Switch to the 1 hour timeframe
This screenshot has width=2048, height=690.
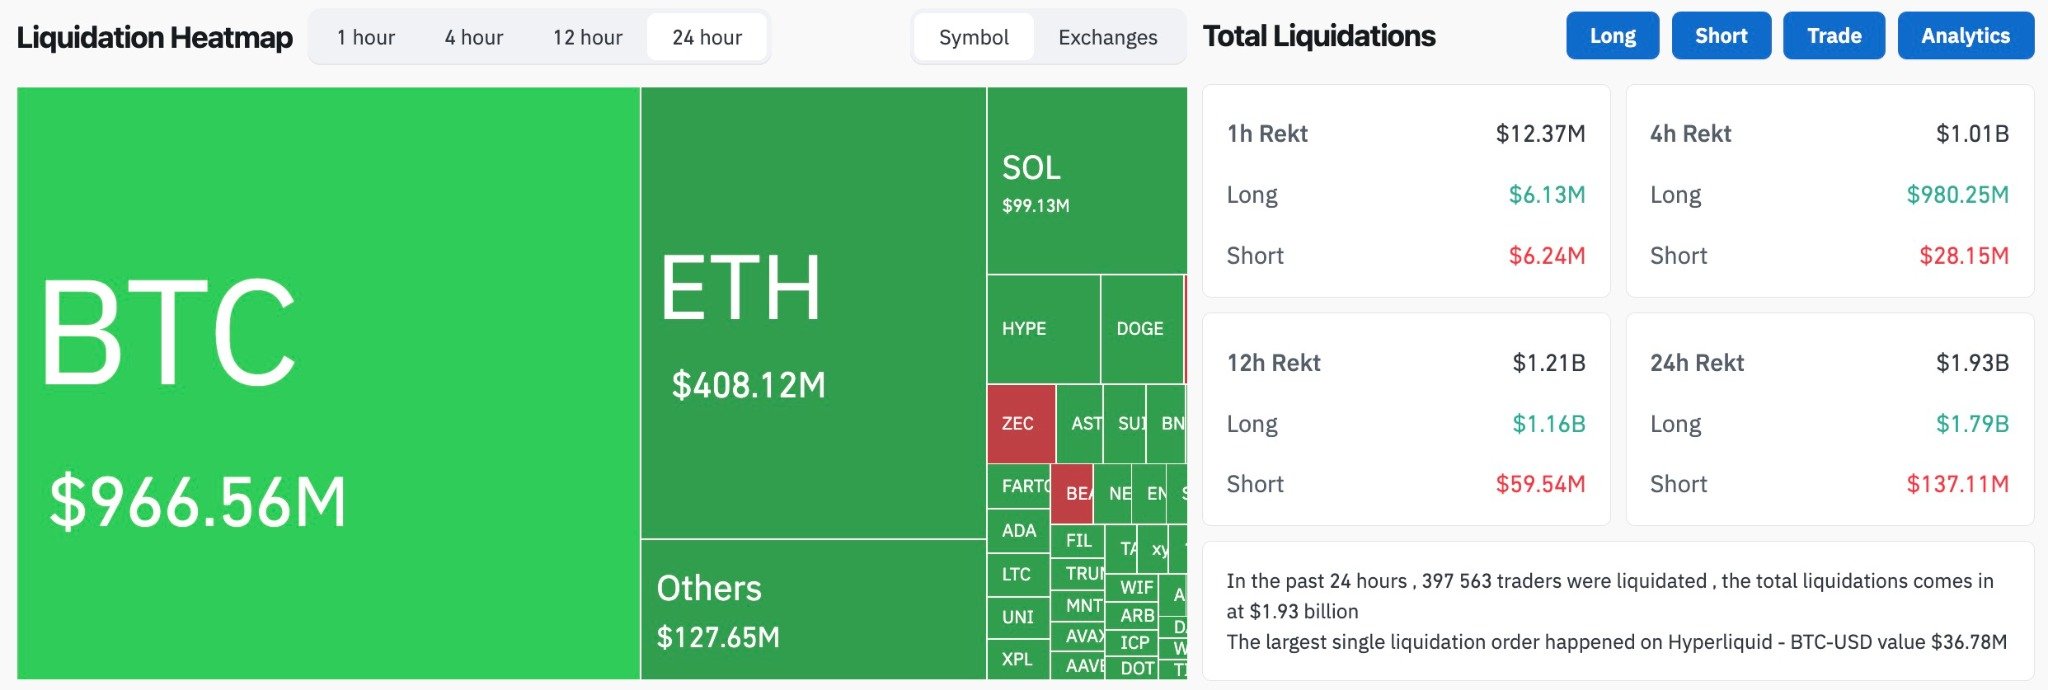click(x=366, y=38)
